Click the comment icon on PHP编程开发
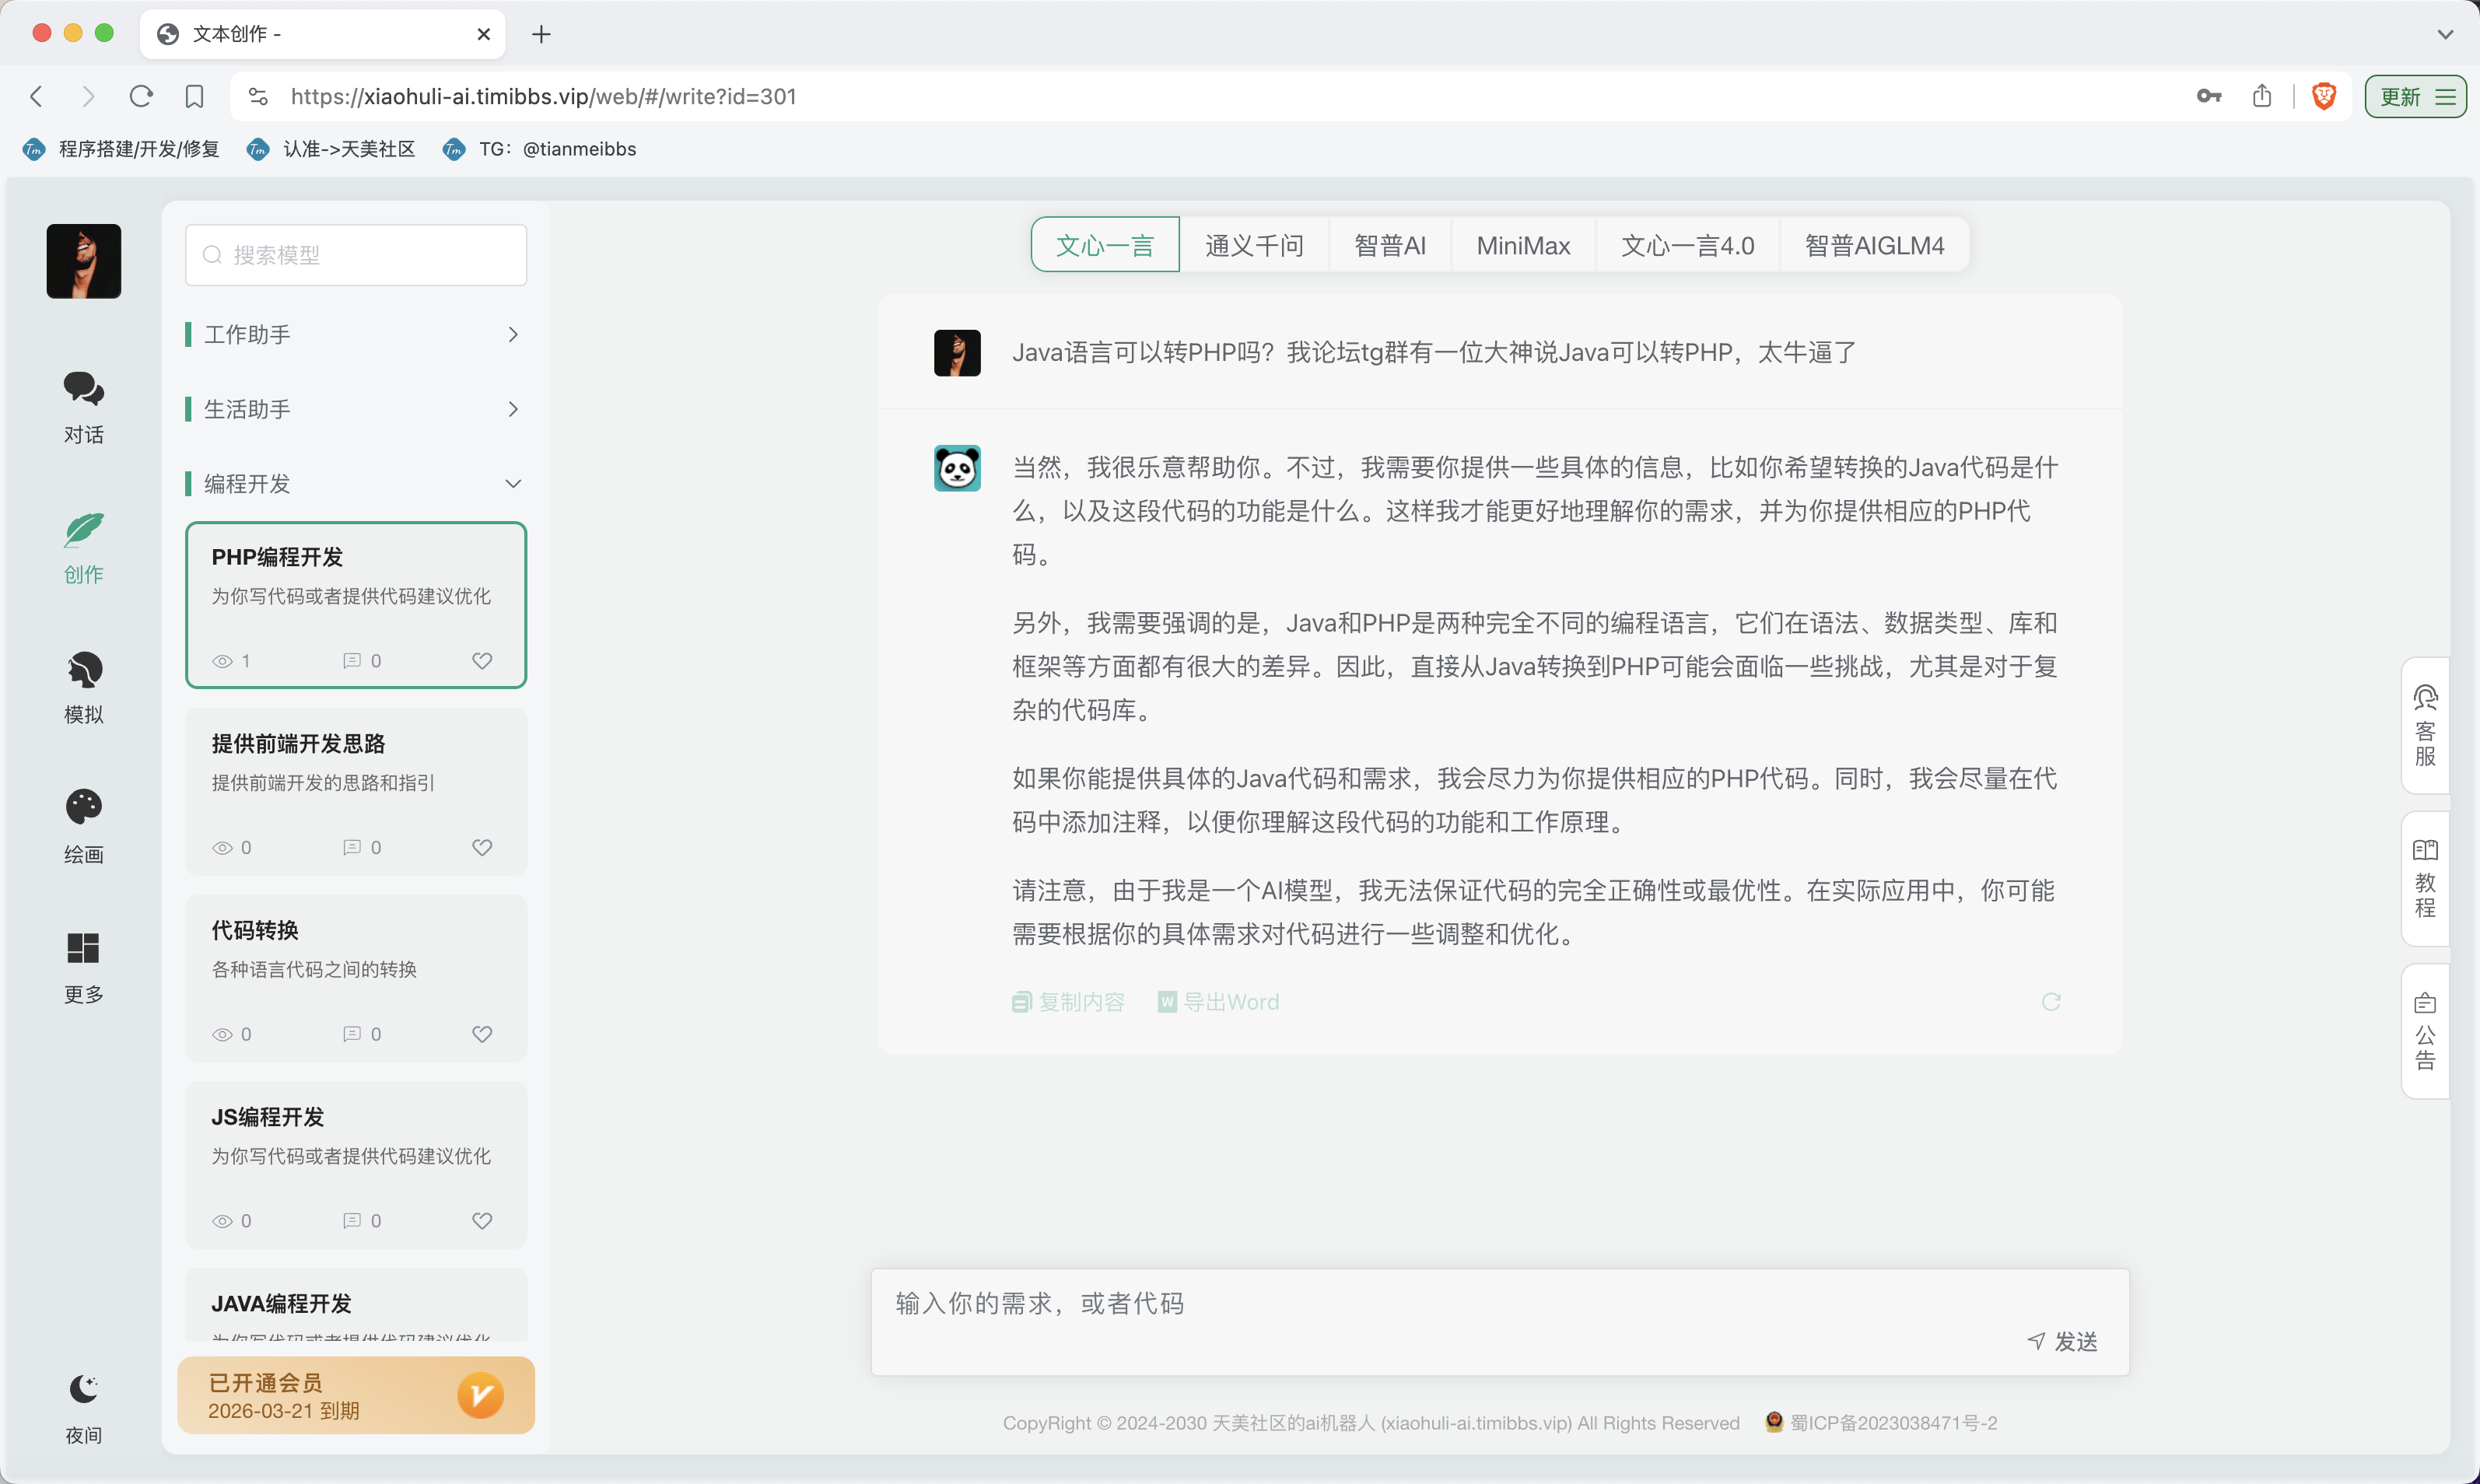2480x1484 pixels. [352, 661]
